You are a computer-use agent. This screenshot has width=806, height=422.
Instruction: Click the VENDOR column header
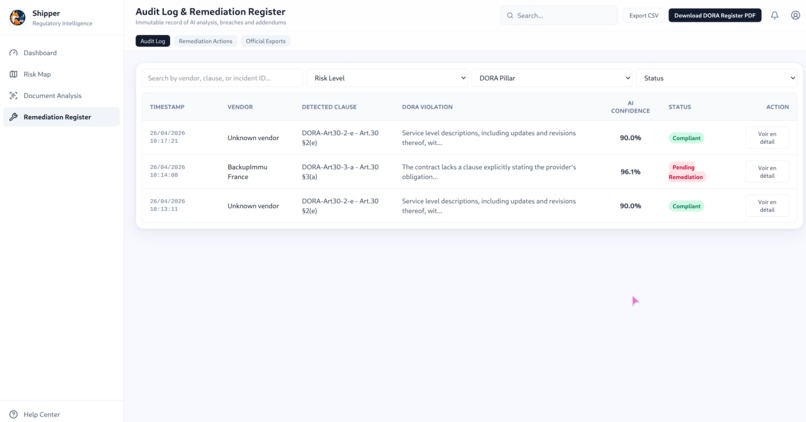point(240,107)
